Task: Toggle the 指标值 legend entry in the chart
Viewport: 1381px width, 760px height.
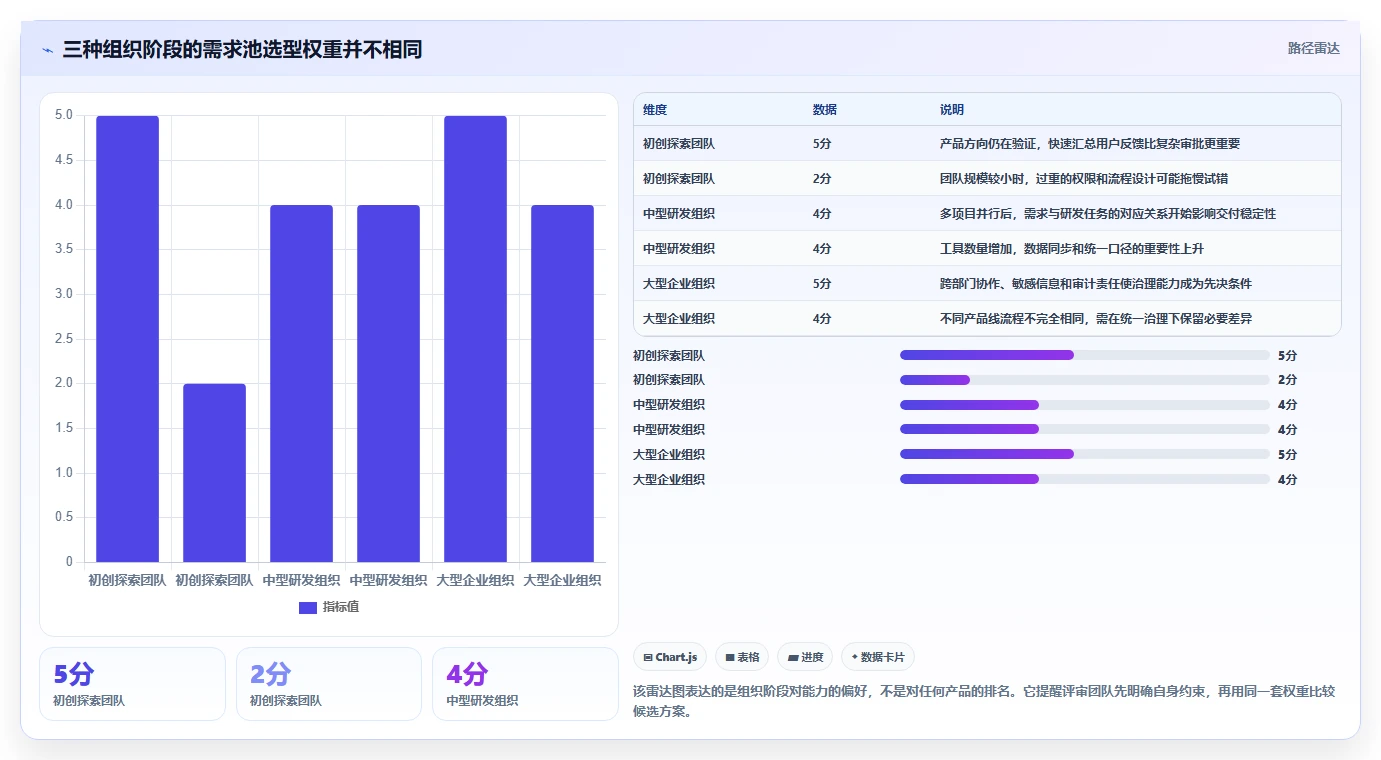Action: coord(329,607)
